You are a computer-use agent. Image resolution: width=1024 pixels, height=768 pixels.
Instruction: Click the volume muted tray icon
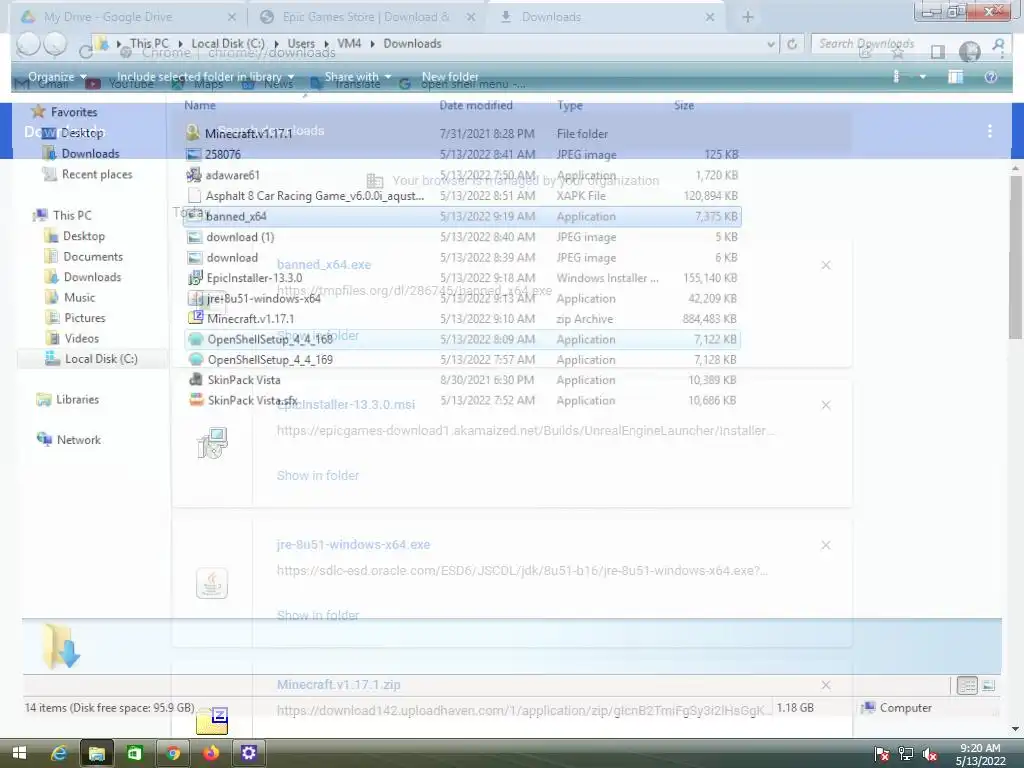pyautogui.click(x=930, y=754)
